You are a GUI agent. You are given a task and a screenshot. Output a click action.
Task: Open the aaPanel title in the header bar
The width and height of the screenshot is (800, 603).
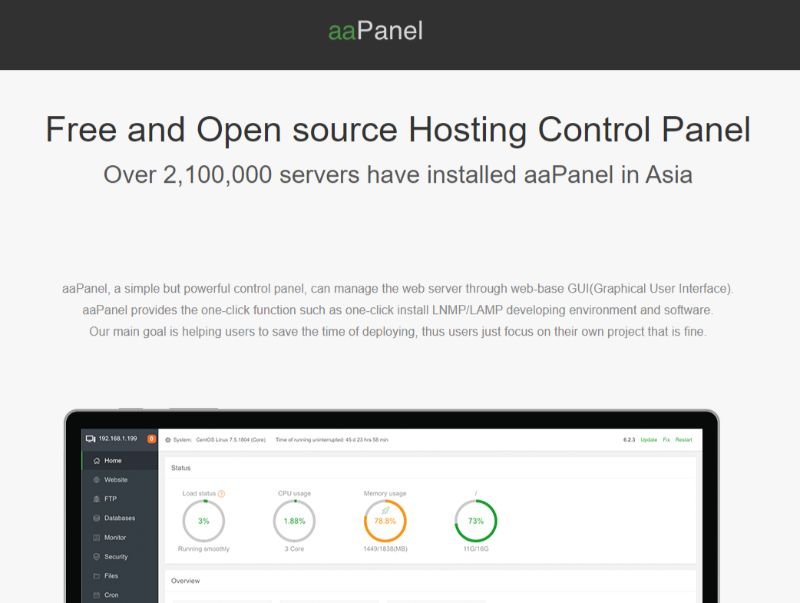[x=375, y=31]
